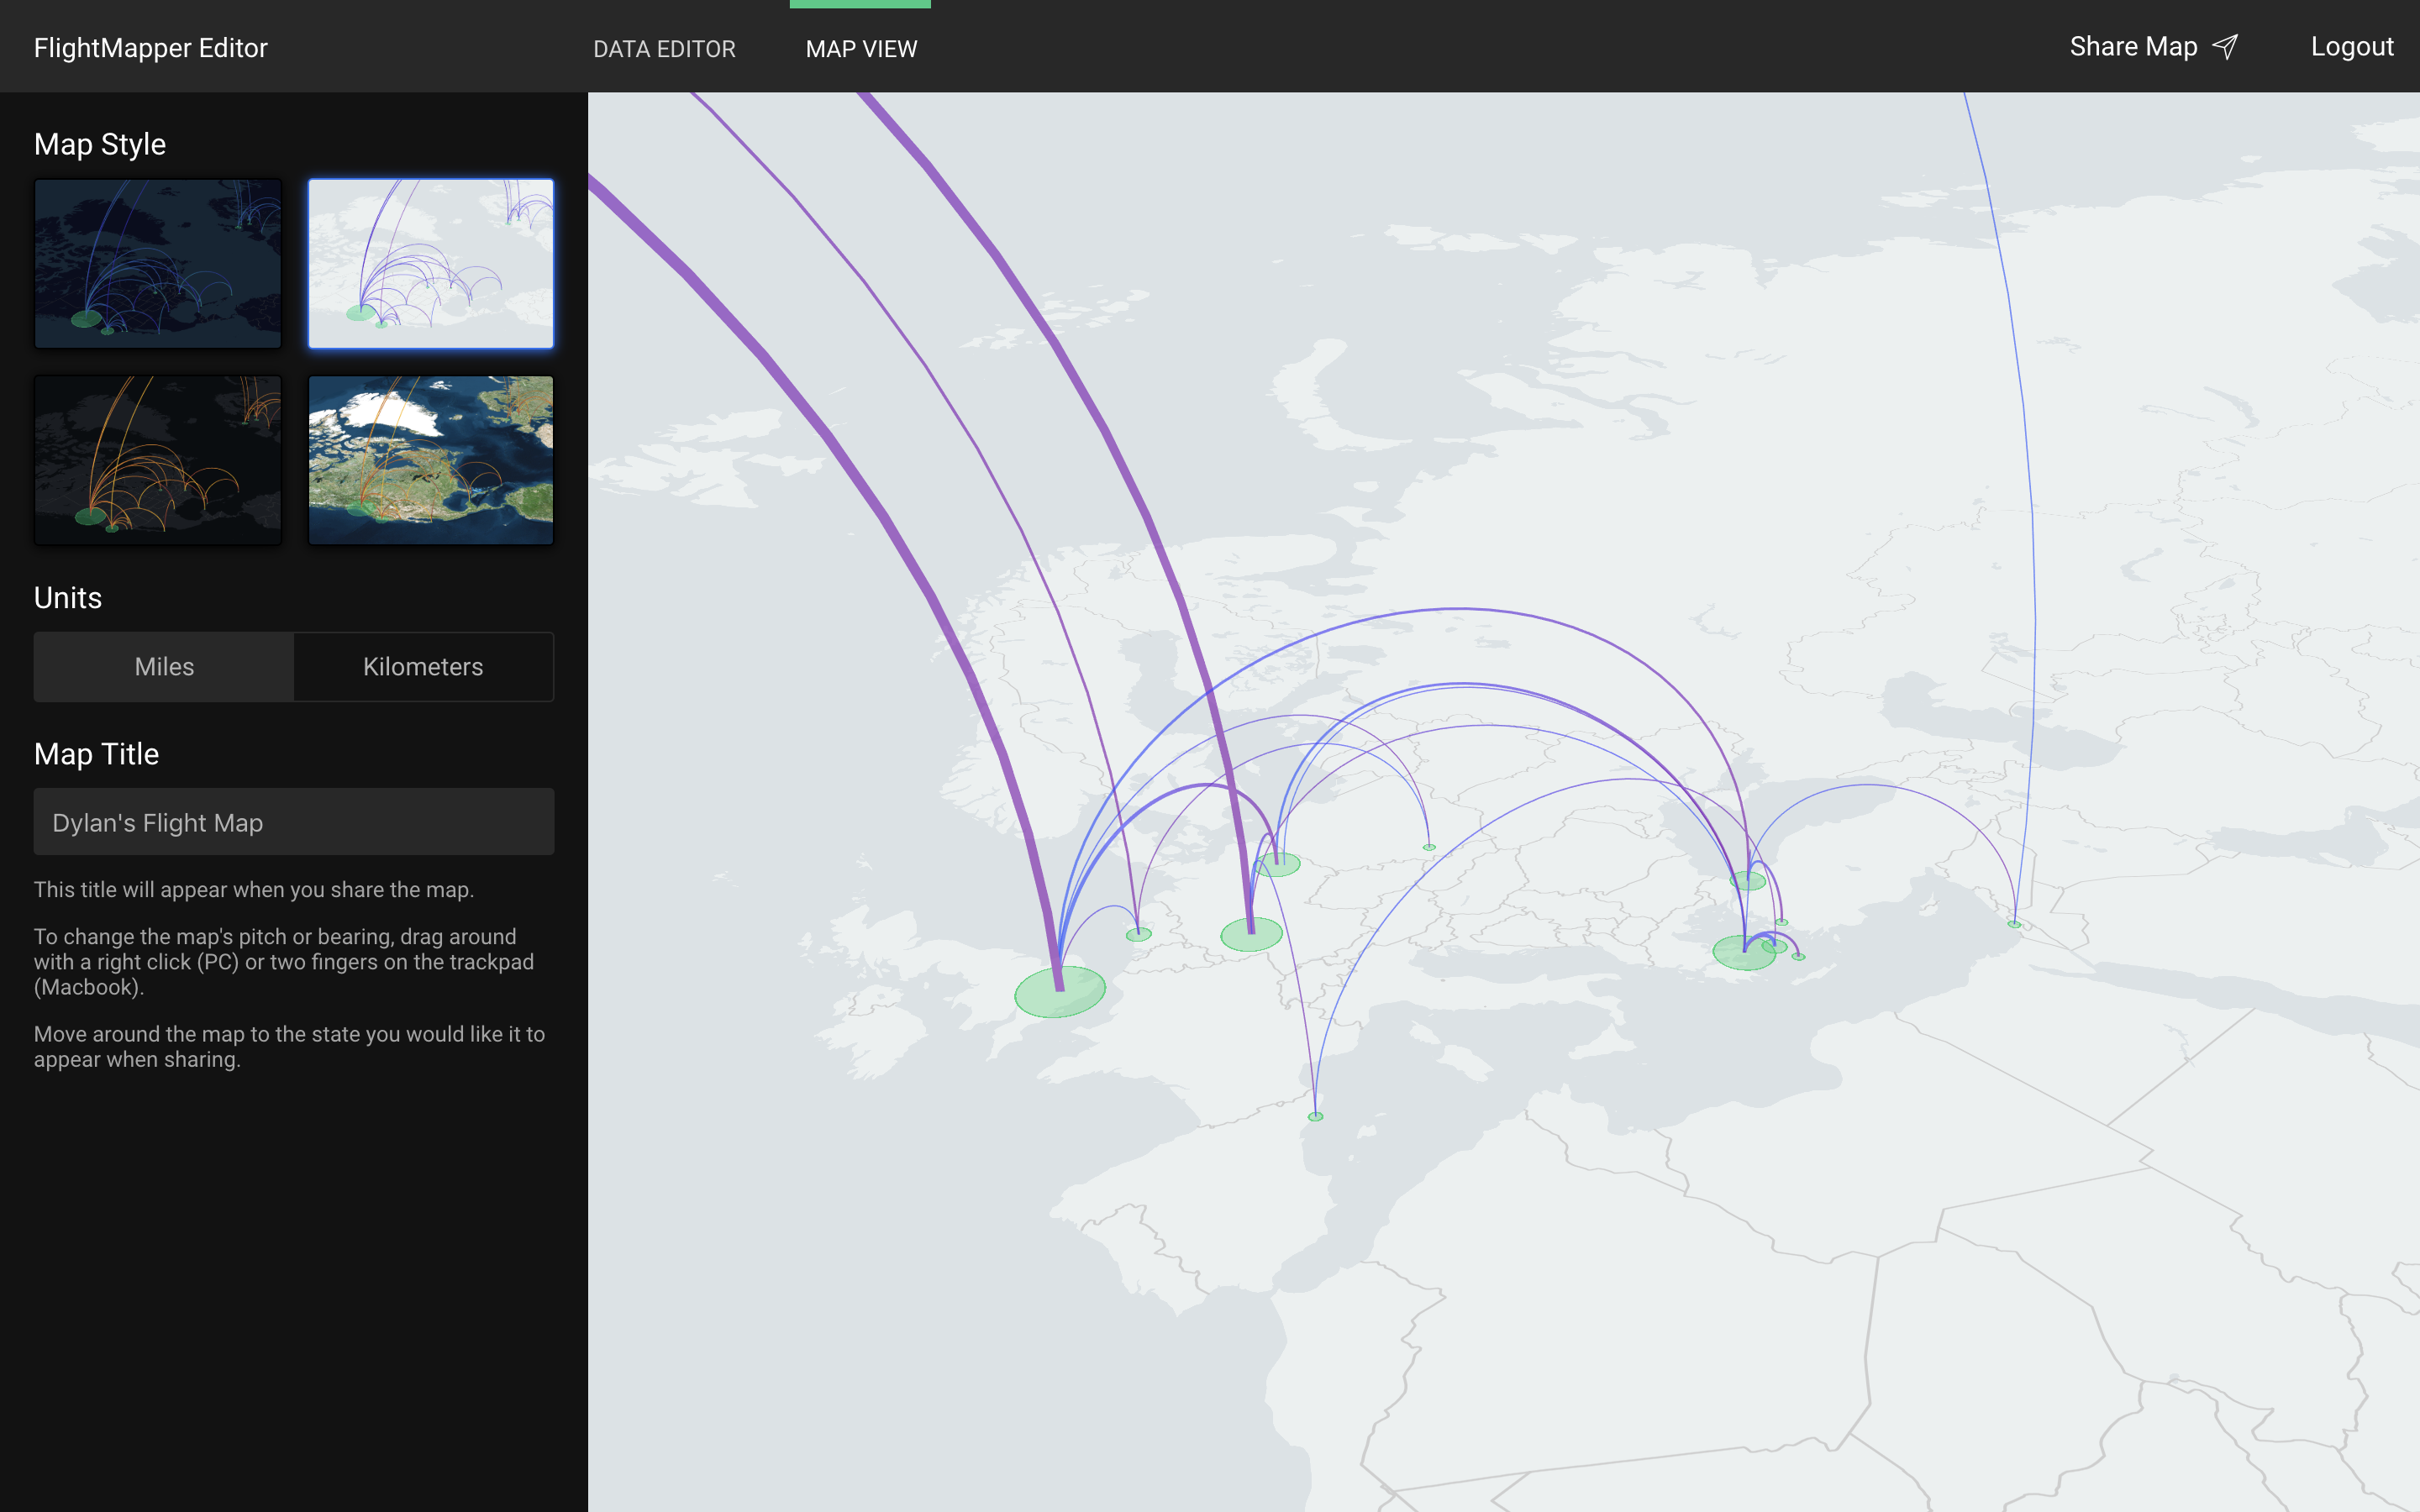Click the Share Map button

2134,46
